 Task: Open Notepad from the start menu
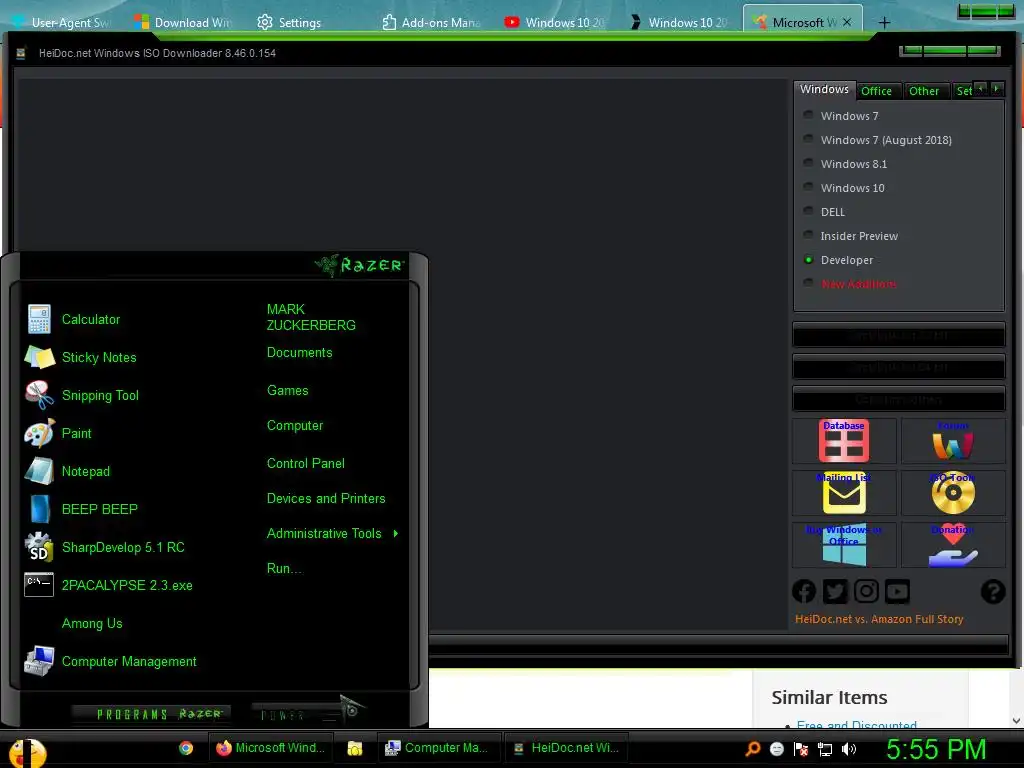point(68,471)
